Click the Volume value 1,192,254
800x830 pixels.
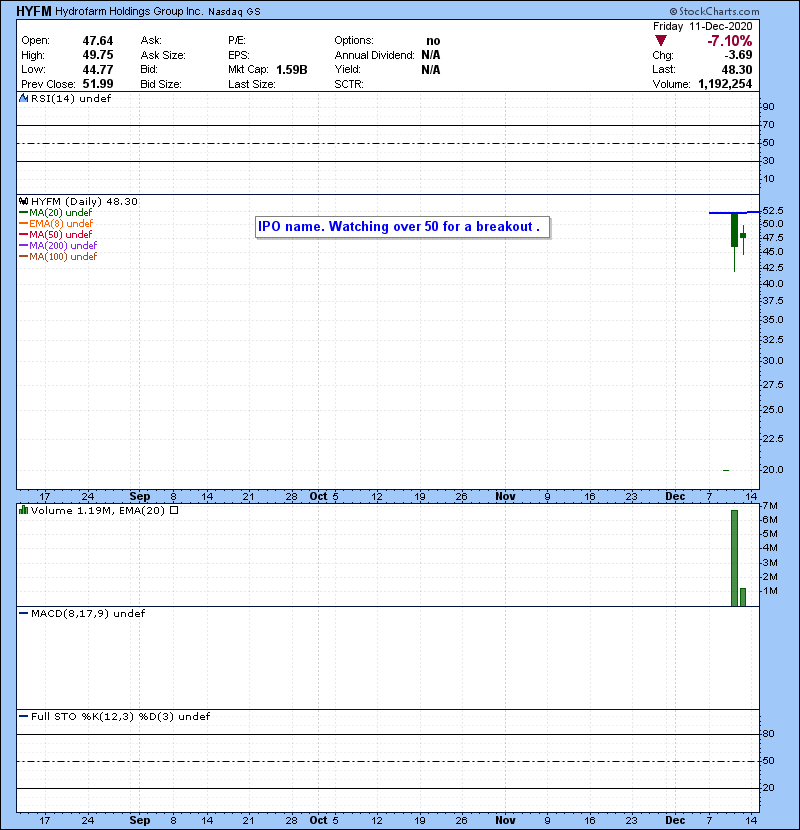725,84
